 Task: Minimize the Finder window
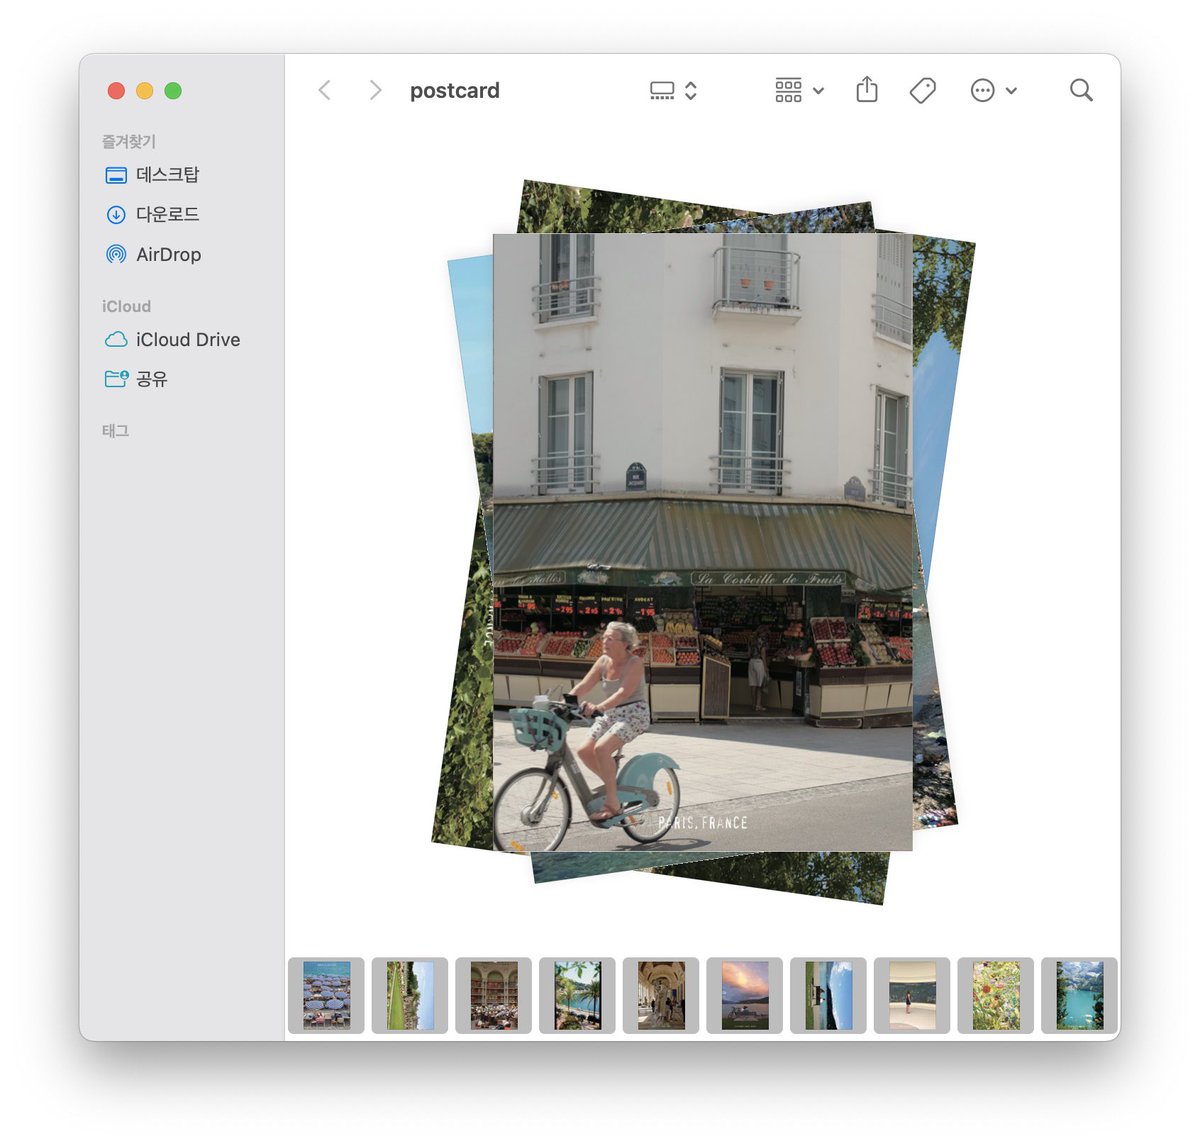144,91
